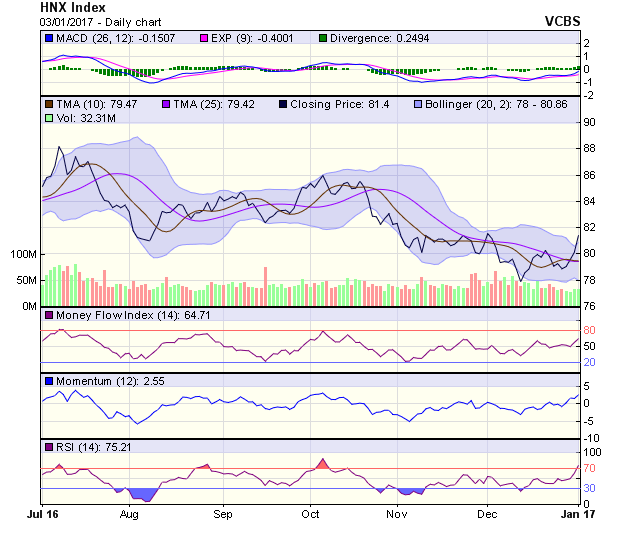
Task: Click the Money Flow Index legend marker
Action: 49,316
